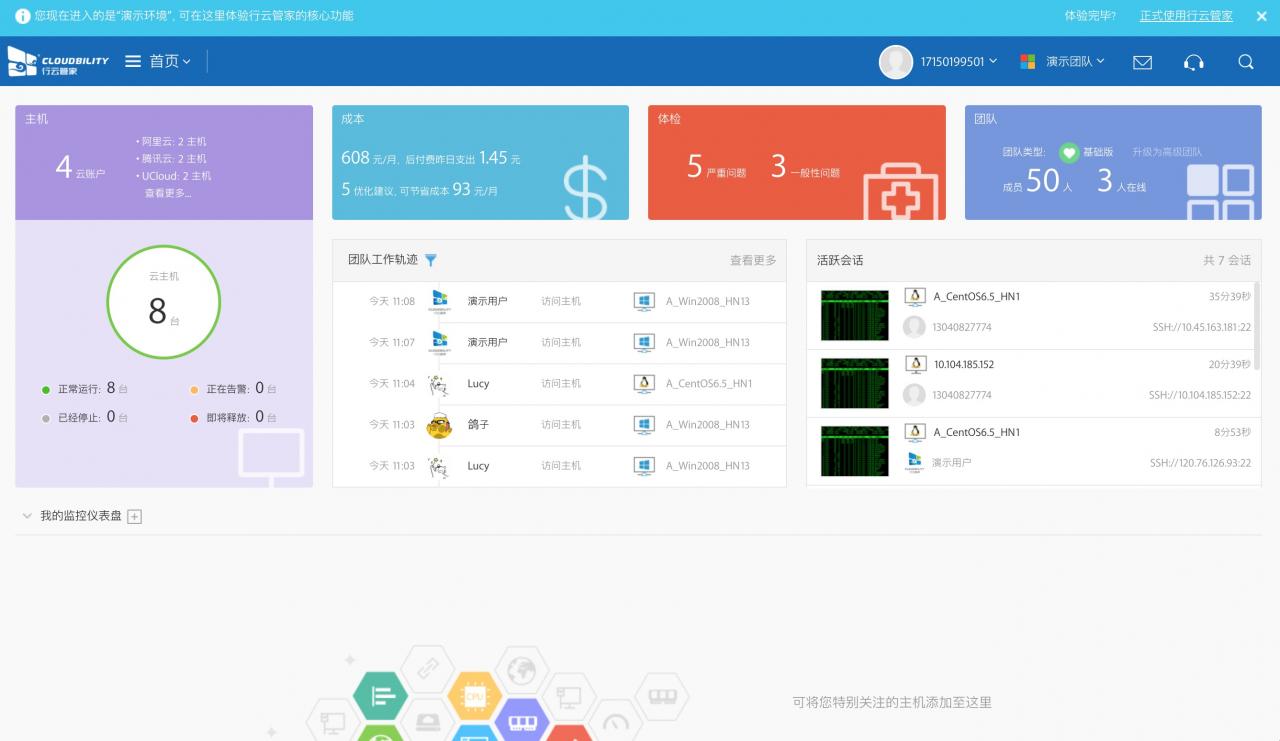Open the 首页 navigation dropdown menu

point(159,62)
